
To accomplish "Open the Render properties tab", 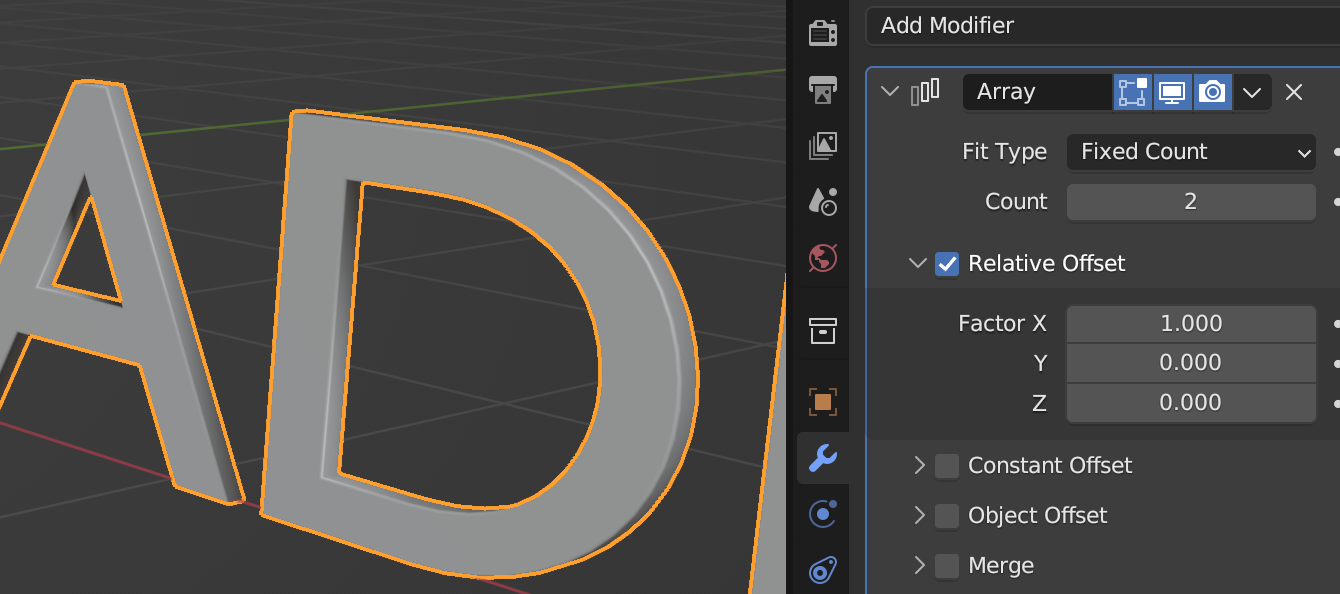I will tap(822, 33).
